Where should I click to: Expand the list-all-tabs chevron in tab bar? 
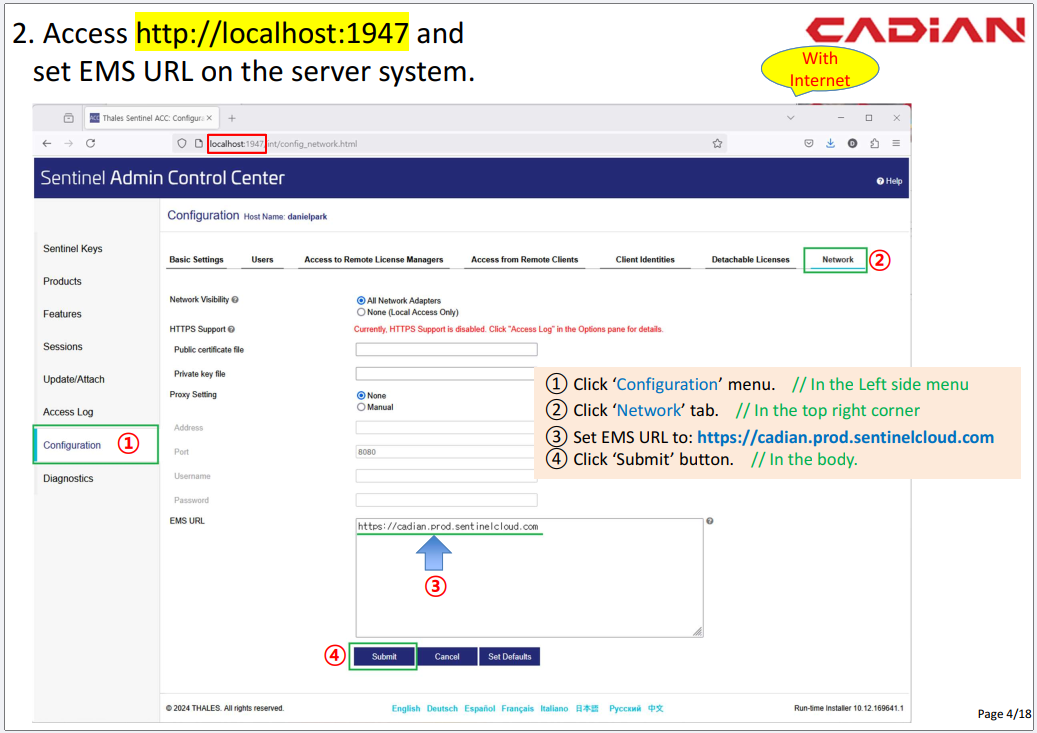791,118
